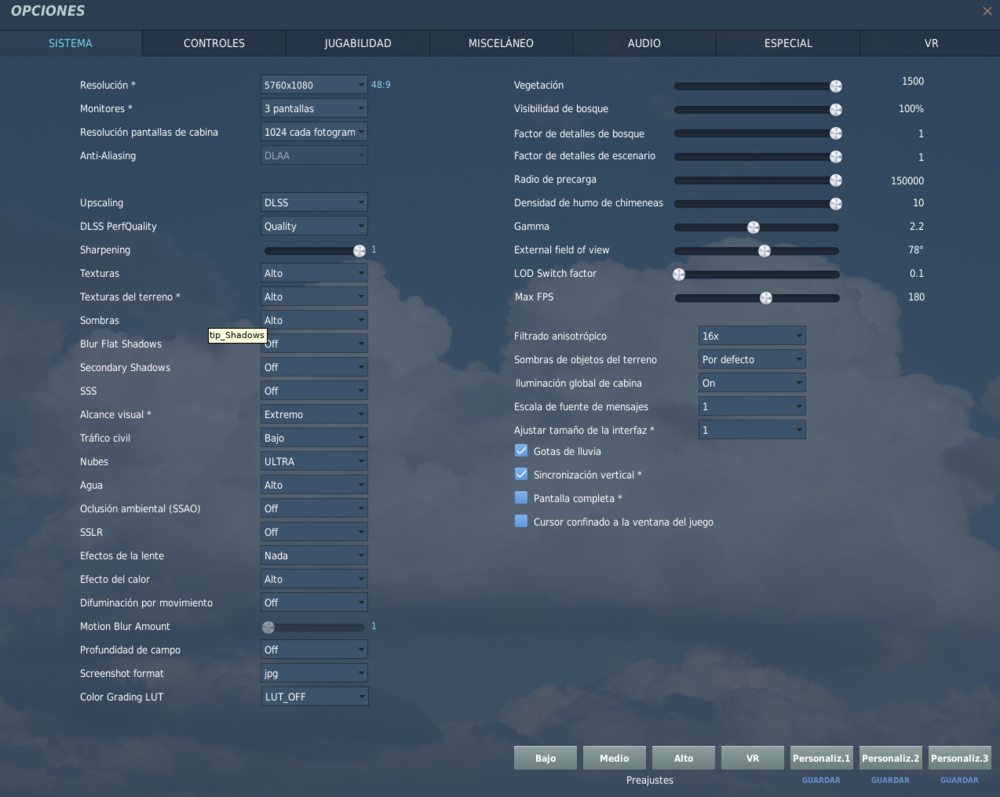1000x797 pixels.
Task: Click GUARDAR under Personaliz.2
Action: pyautogui.click(x=890, y=779)
